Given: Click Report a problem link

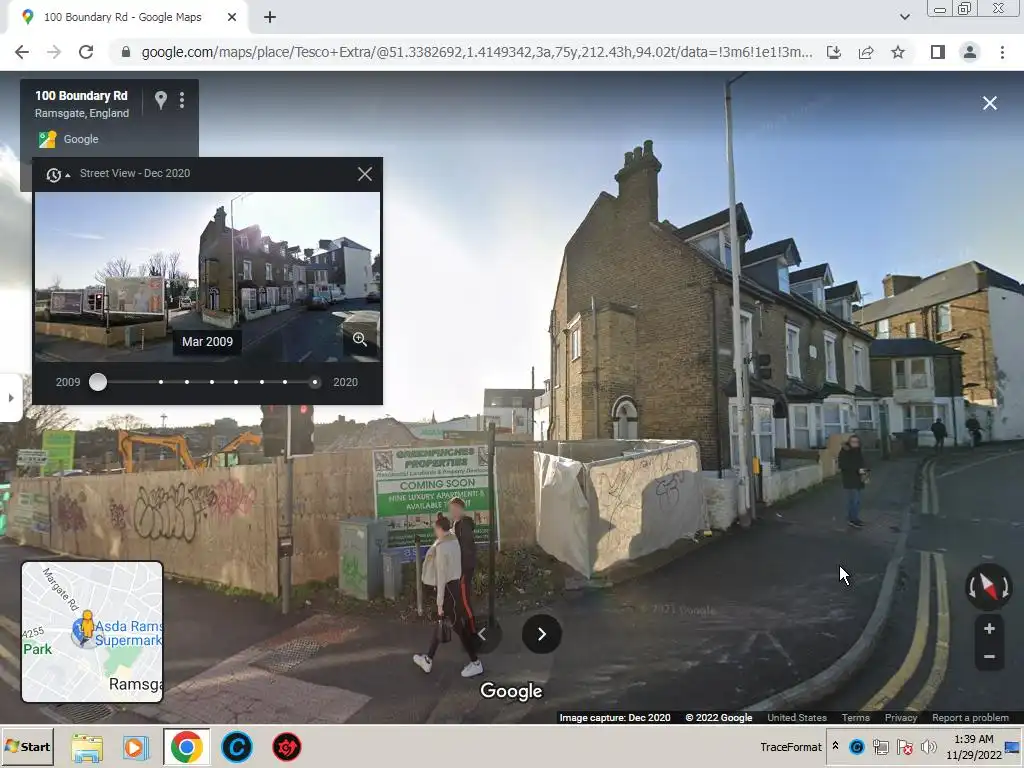Looking at the screenshot, I should click(x=970, y=718).
